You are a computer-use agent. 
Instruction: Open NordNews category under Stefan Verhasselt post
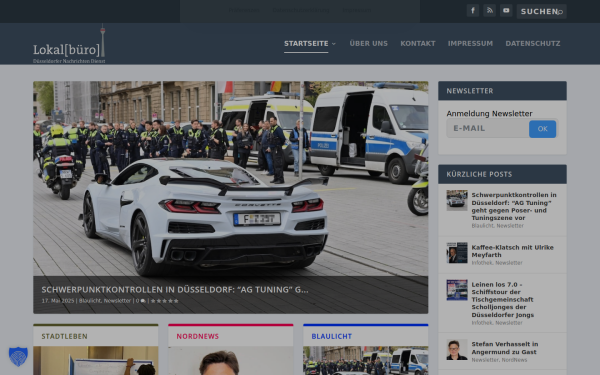(514, 360)
